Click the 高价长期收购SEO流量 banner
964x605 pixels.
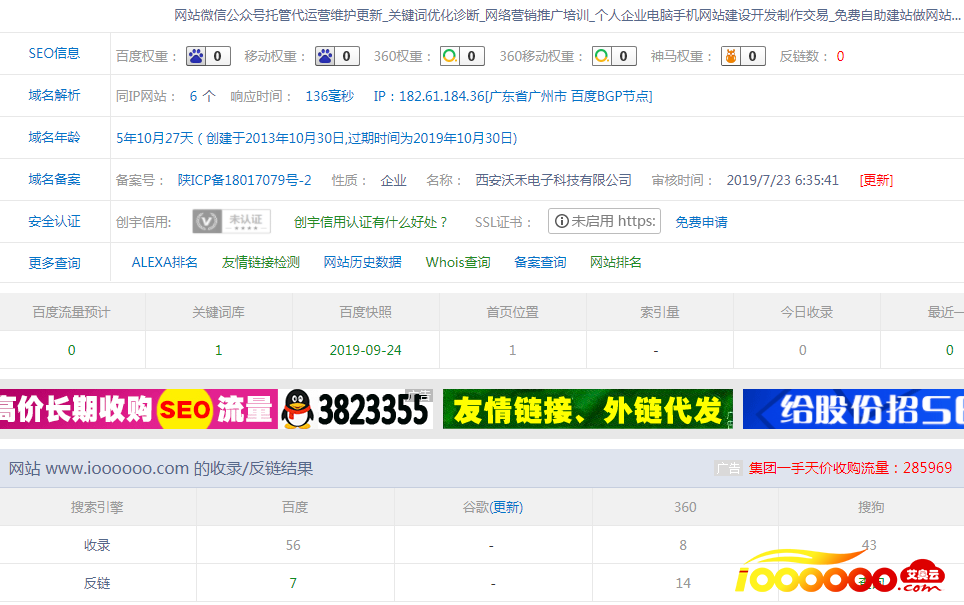pyautogui.click(x=138, y=409)
